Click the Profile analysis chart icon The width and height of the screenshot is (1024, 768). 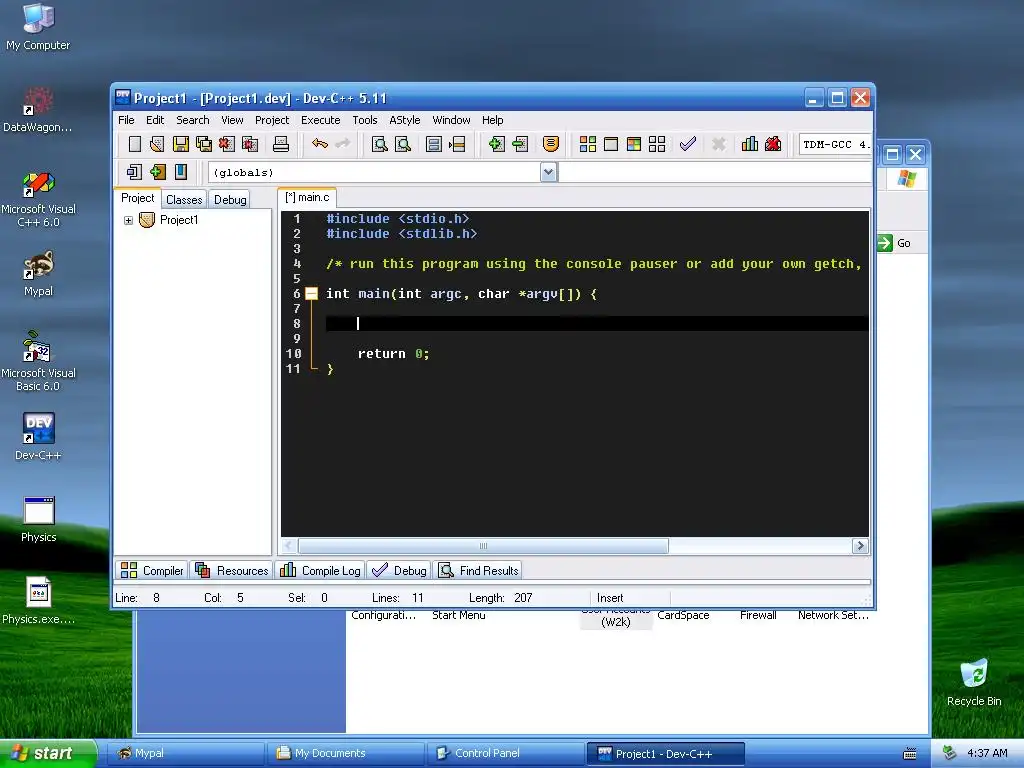(750, 144)
